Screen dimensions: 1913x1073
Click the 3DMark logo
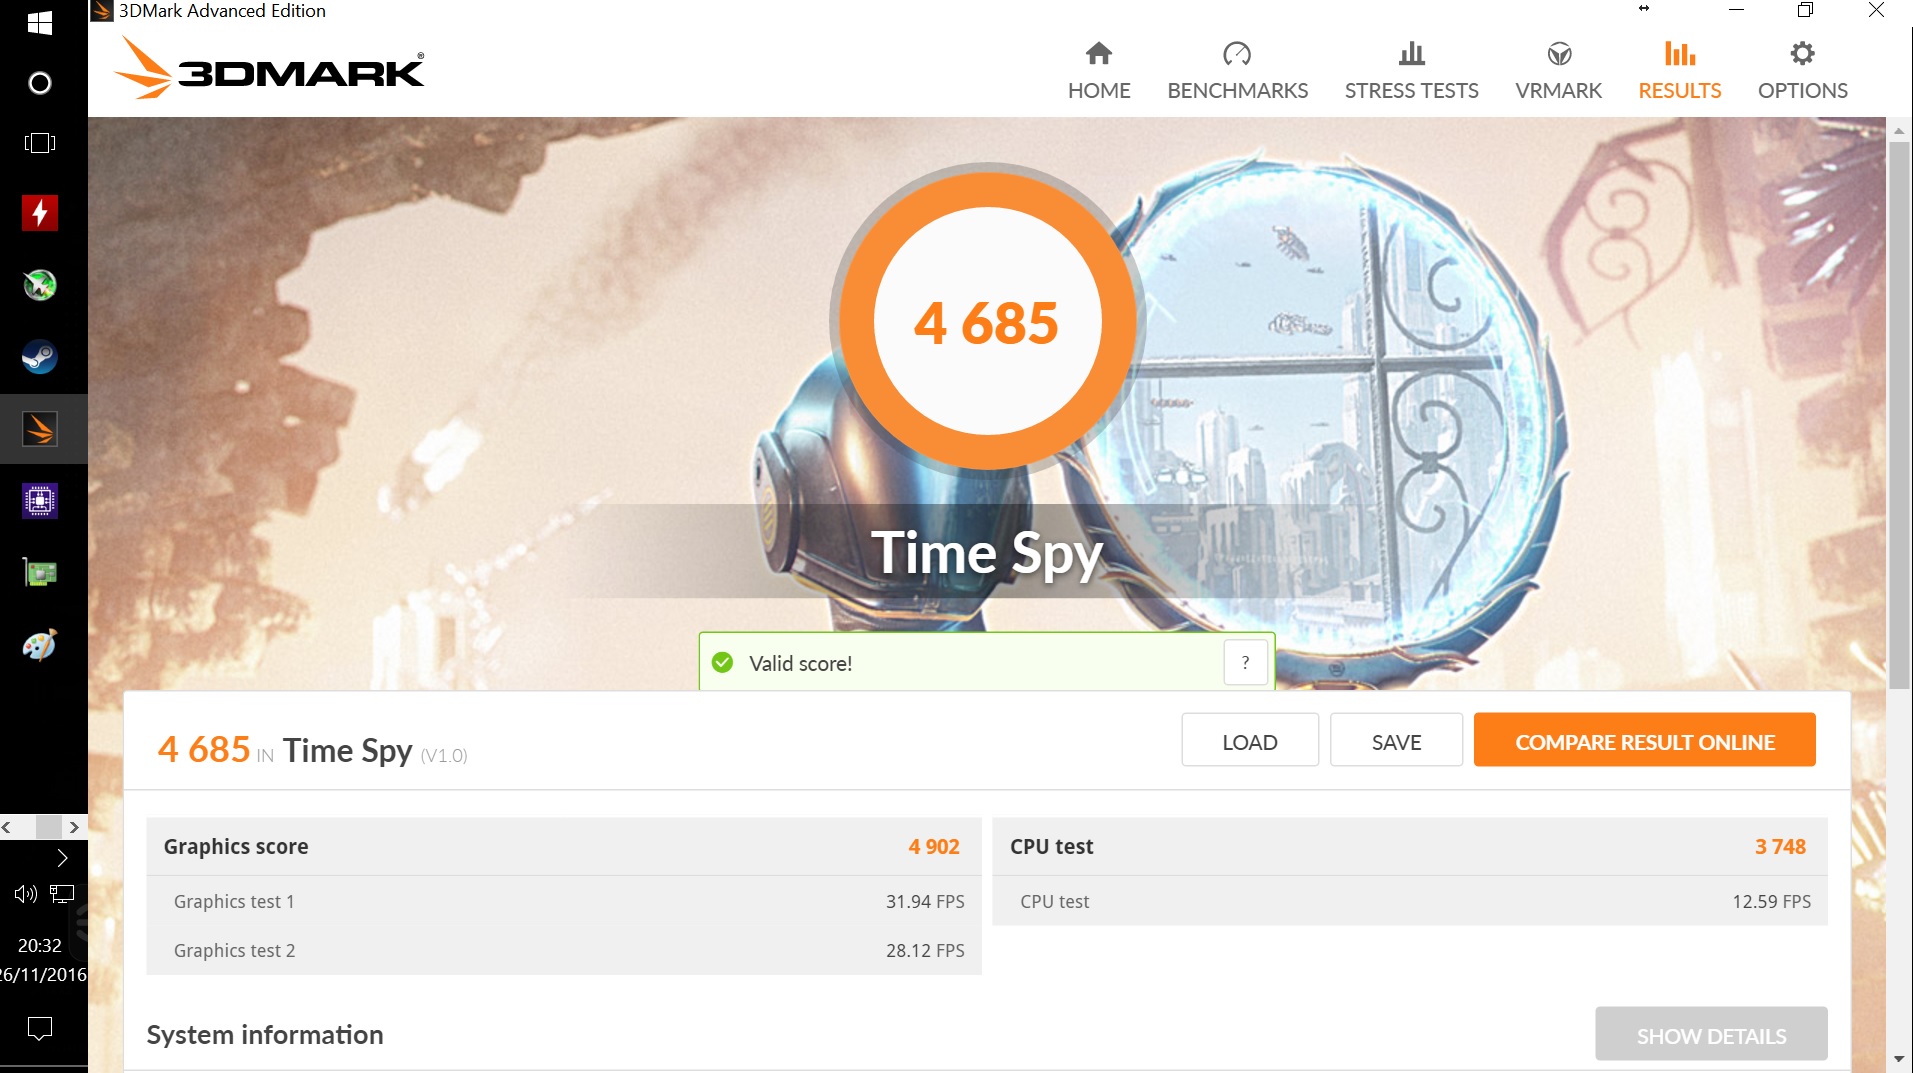coord(270,68)
